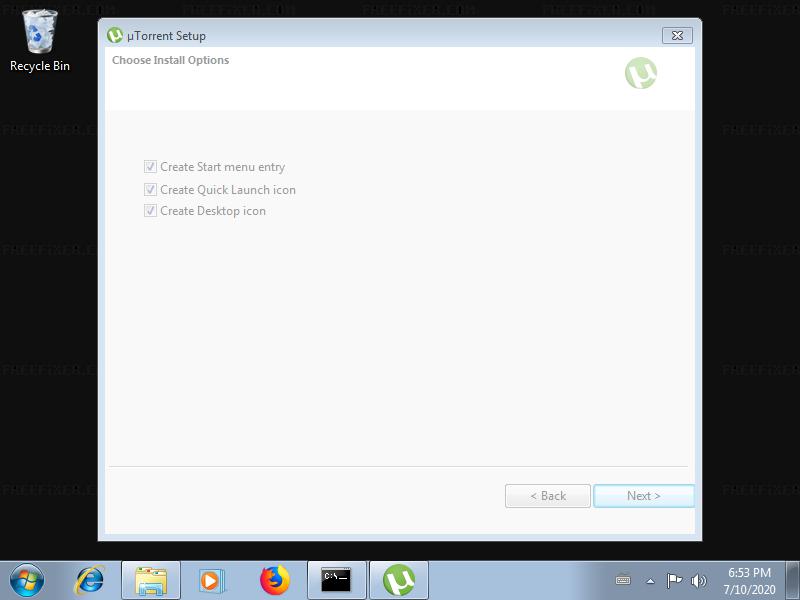Click the µTorrent taskbar icon

pyautogui.click(x=399, y=580)
